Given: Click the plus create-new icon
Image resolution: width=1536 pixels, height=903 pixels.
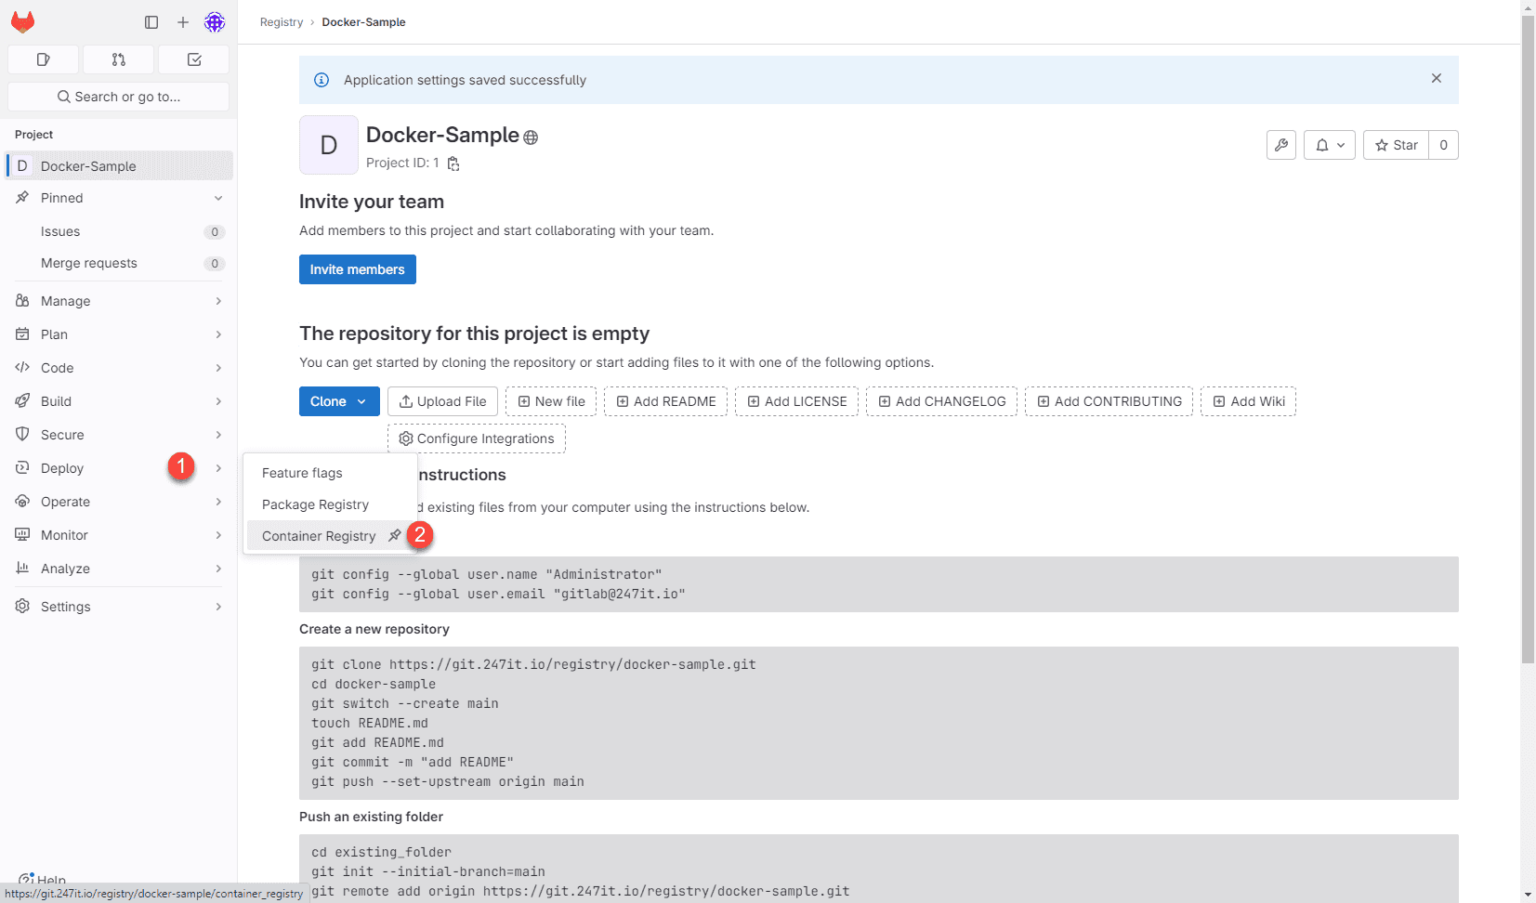Looking at the screenshot, I should [x=183, y=22].
